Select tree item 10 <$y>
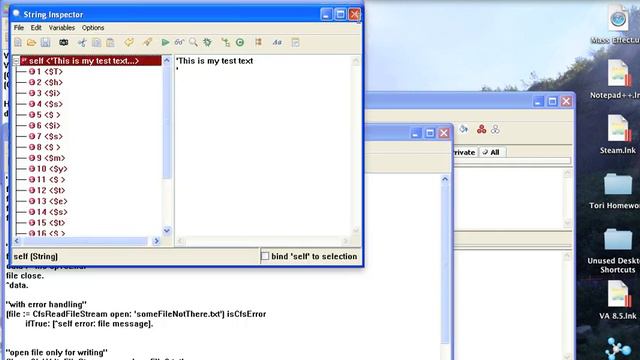The image size is (640, 360). [x=49, y=169]
